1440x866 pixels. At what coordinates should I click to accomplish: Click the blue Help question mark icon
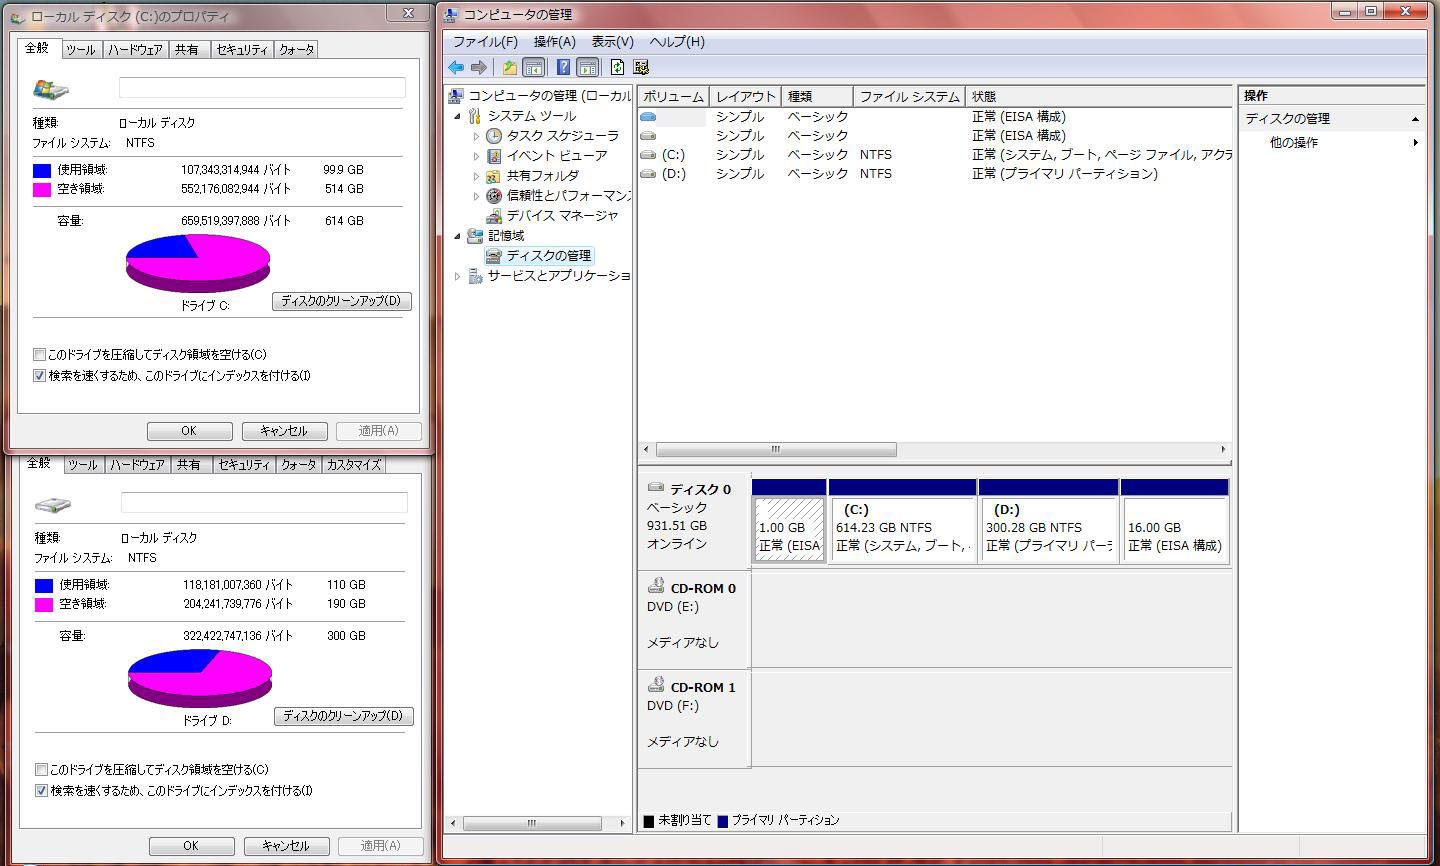(563, 67)
